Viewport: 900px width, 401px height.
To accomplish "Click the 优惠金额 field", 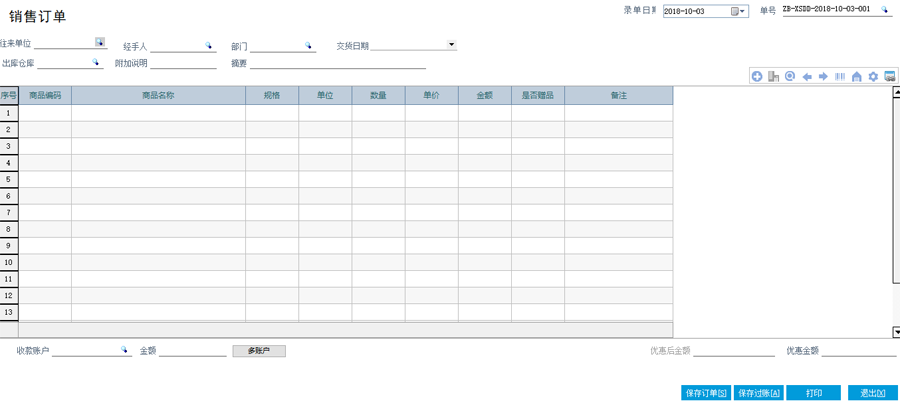I will click(859, 351).
